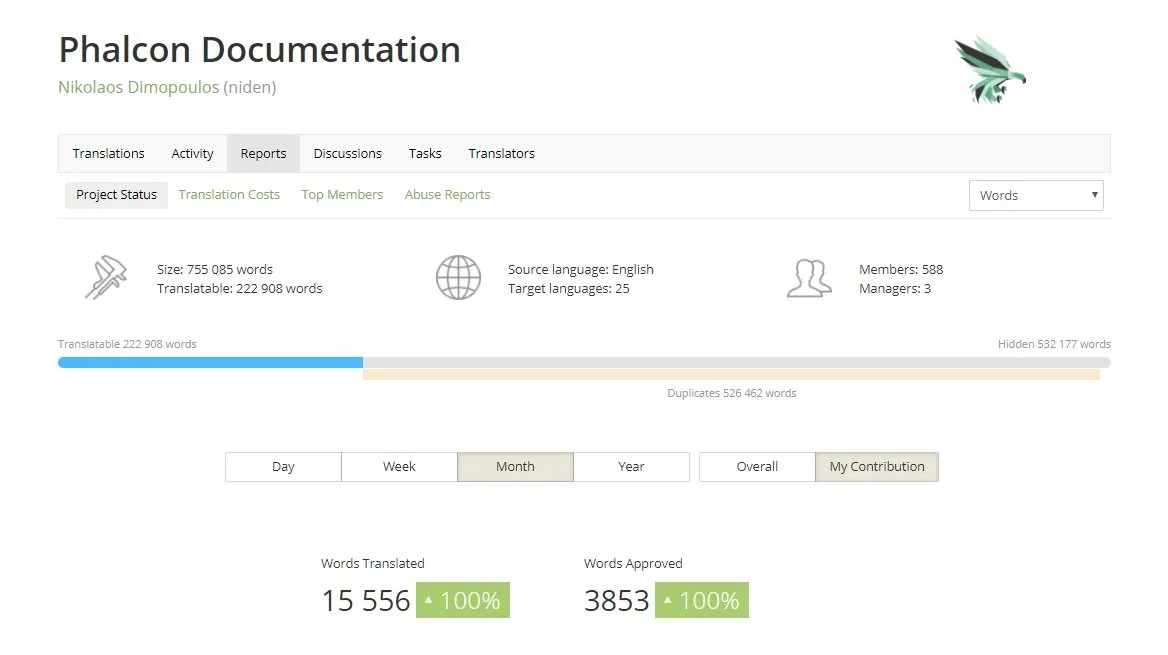Open Translation Costs report
Image resolution: width=1168 pixels, height=655 pixels.
point(229,194)
